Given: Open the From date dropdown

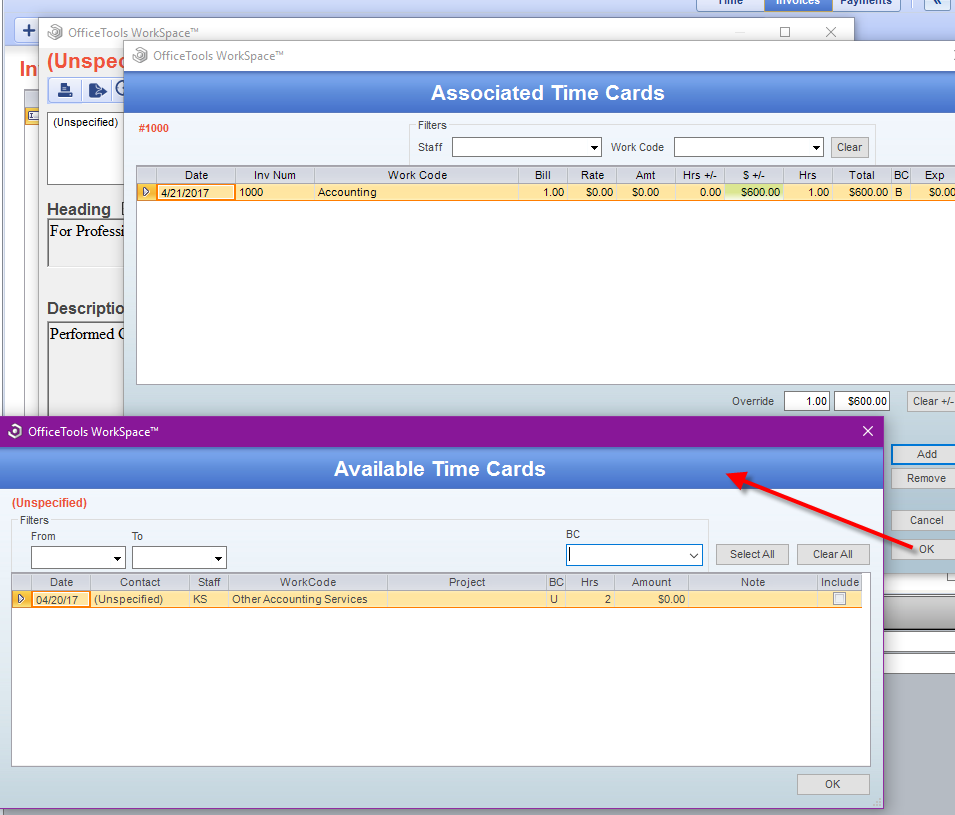Looking at the screenshot, I should 117,558.
